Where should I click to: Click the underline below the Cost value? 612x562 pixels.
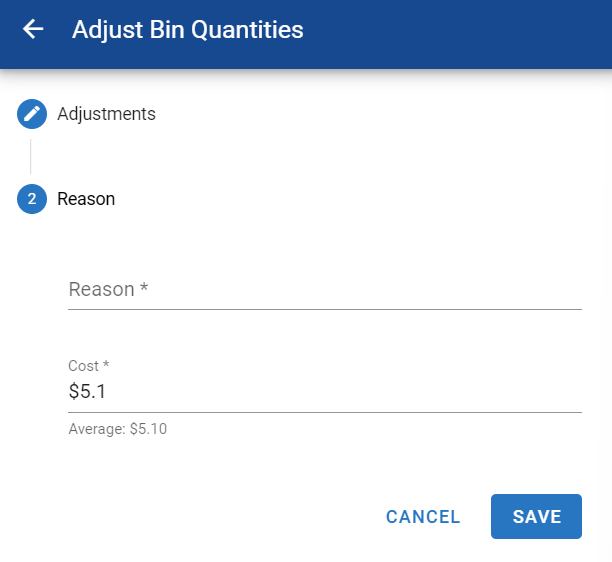click(x=324, y=411)
